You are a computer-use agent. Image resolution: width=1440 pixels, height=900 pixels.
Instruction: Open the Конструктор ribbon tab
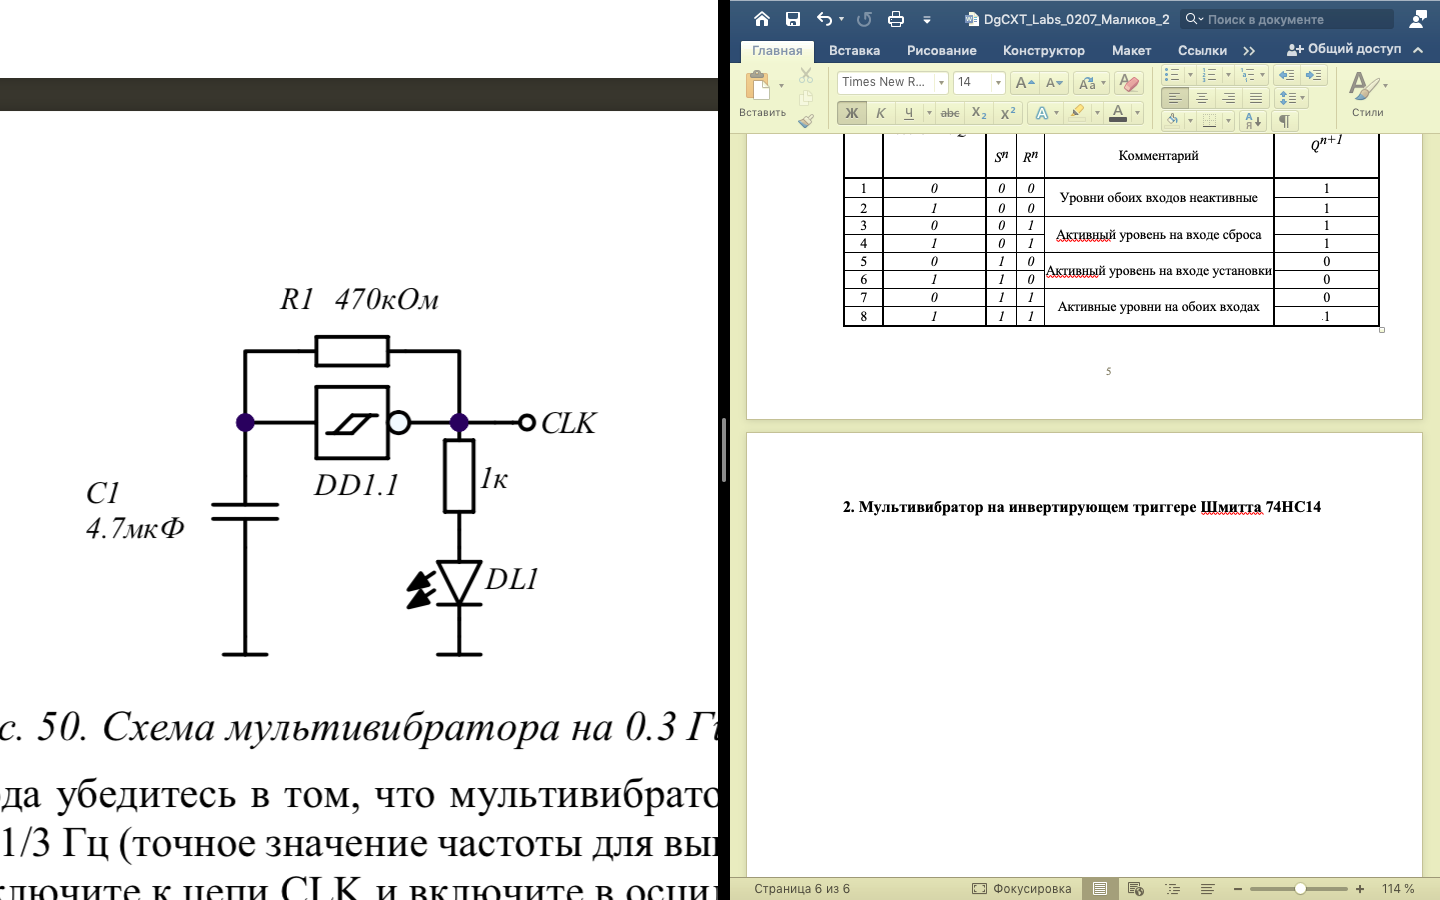pos(1044,50)
